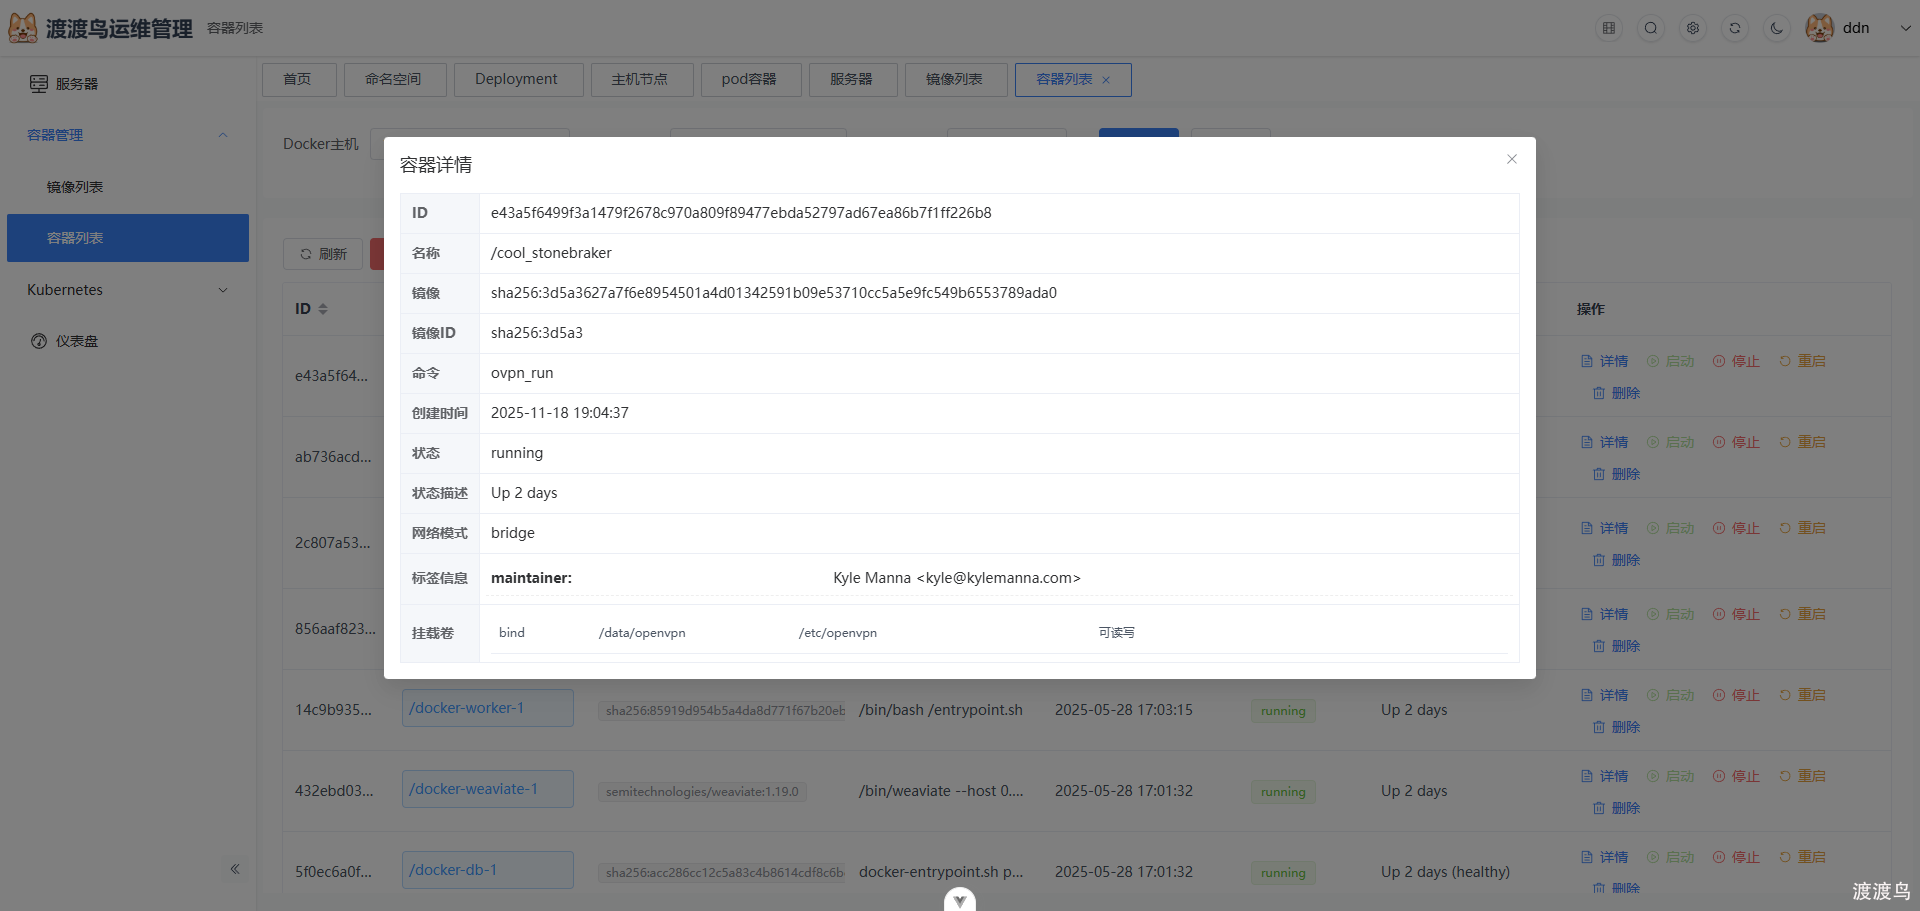Close the 容器详情 dialog with its X
This screenshot has height=911, width=1920.
tap(1511, 159)
